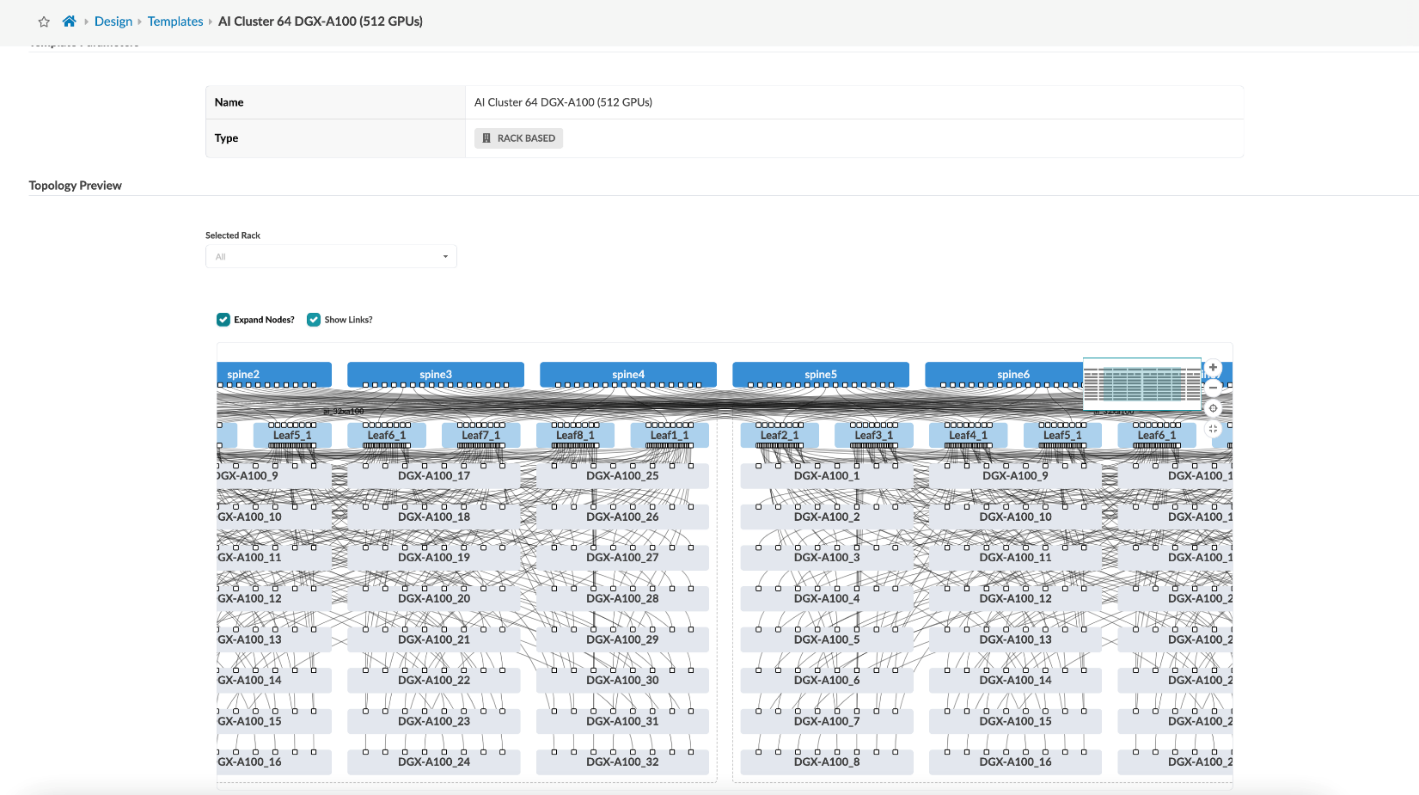
Task: Click the template name value in the table
Action: (x=563, y=102)
